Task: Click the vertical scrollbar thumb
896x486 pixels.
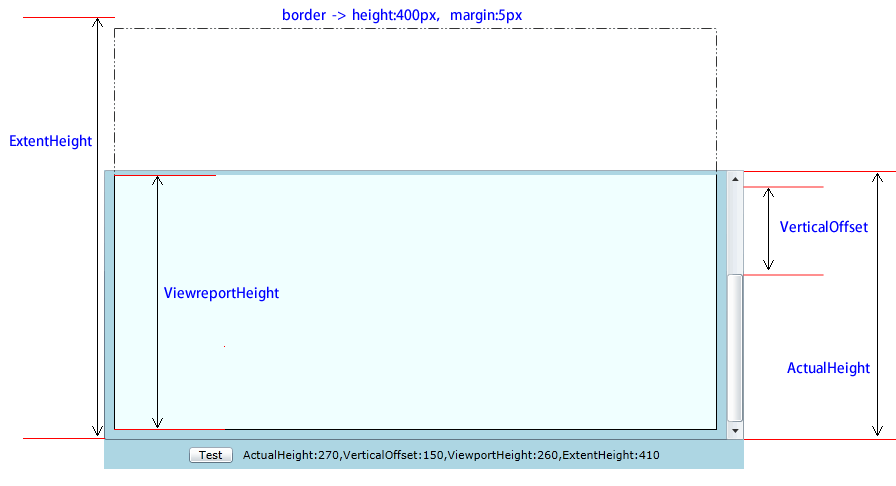Action: tap(735, 348)
